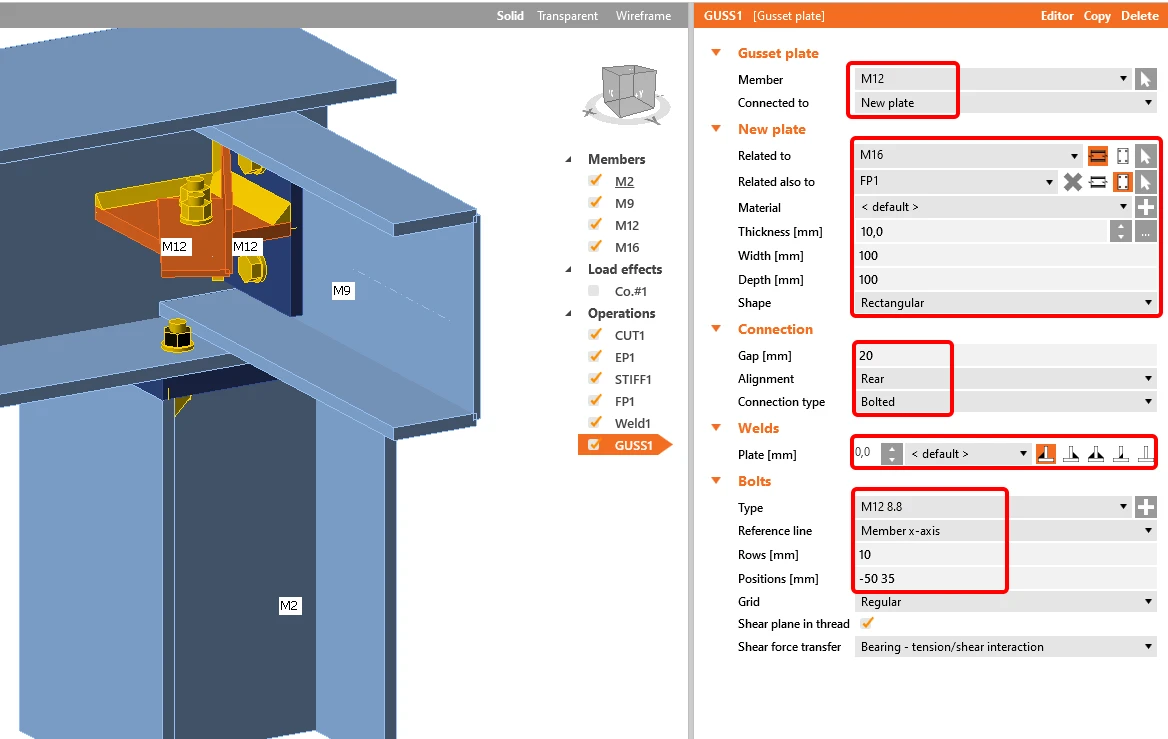Click the Gap [mm] input field

[1006, 355]
